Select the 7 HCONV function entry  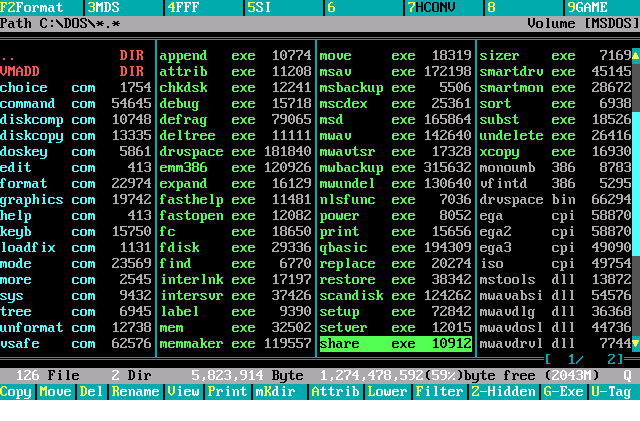[x=444, y=7]
